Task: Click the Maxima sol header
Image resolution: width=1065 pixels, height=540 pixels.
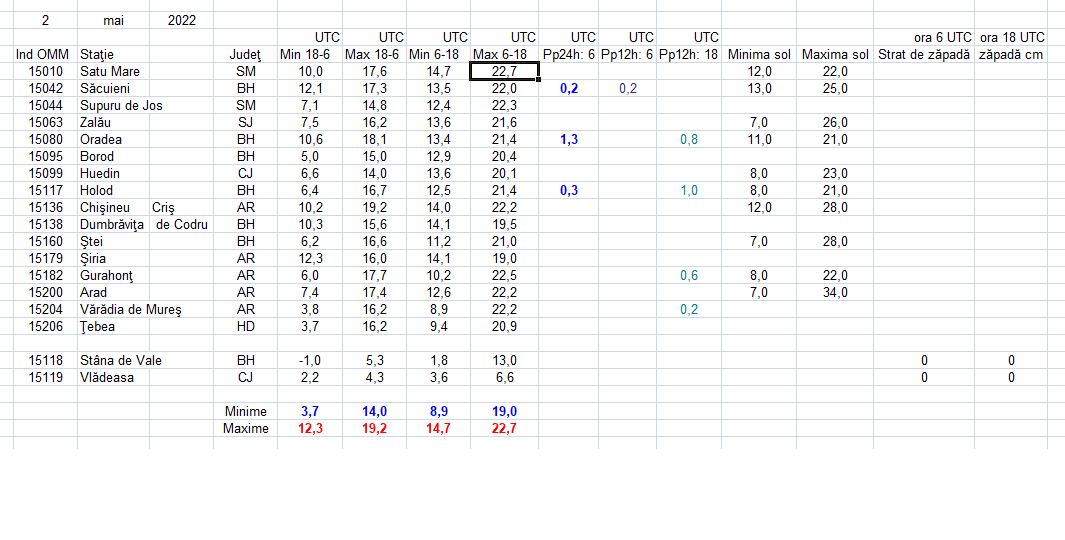Action: point(835,54)
